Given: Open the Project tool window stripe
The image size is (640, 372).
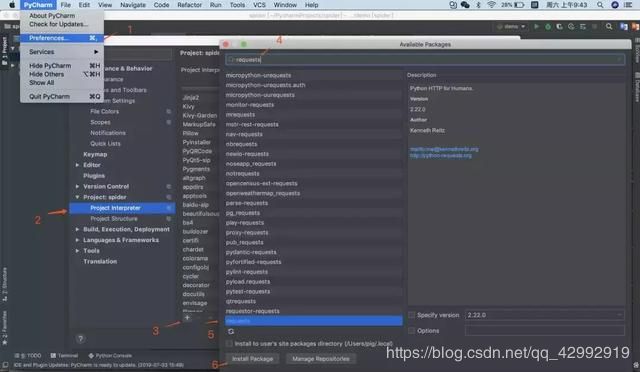Looking at the screenshot, I should tap(4, 51).
